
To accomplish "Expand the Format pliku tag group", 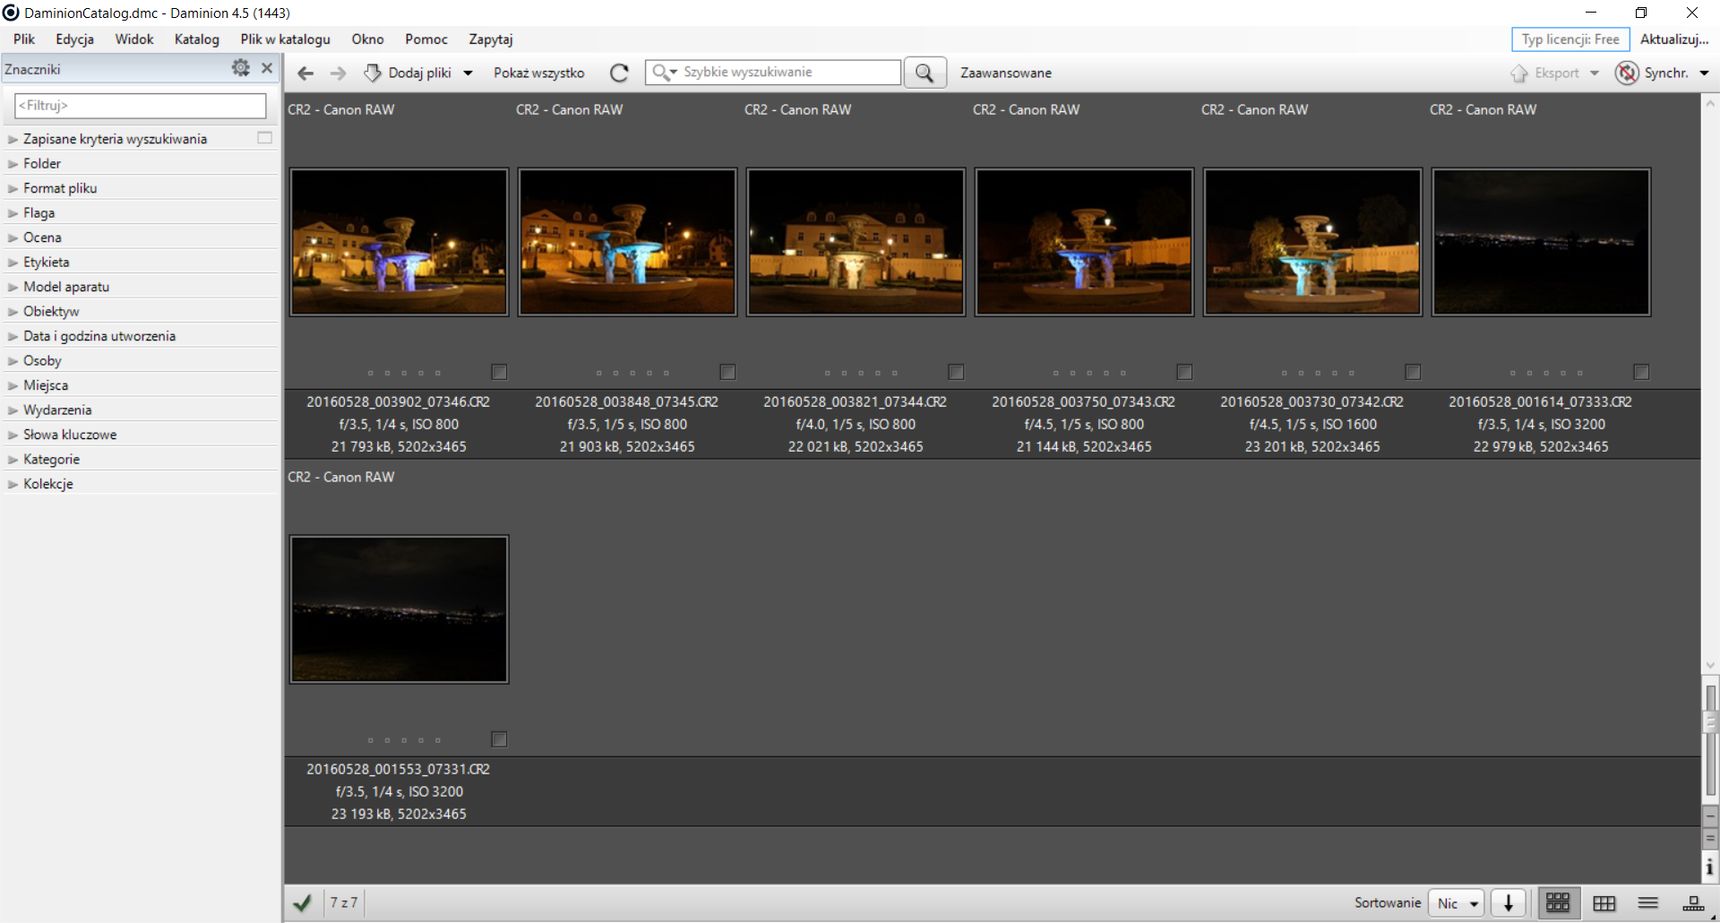I will click(x=13, y=188).
